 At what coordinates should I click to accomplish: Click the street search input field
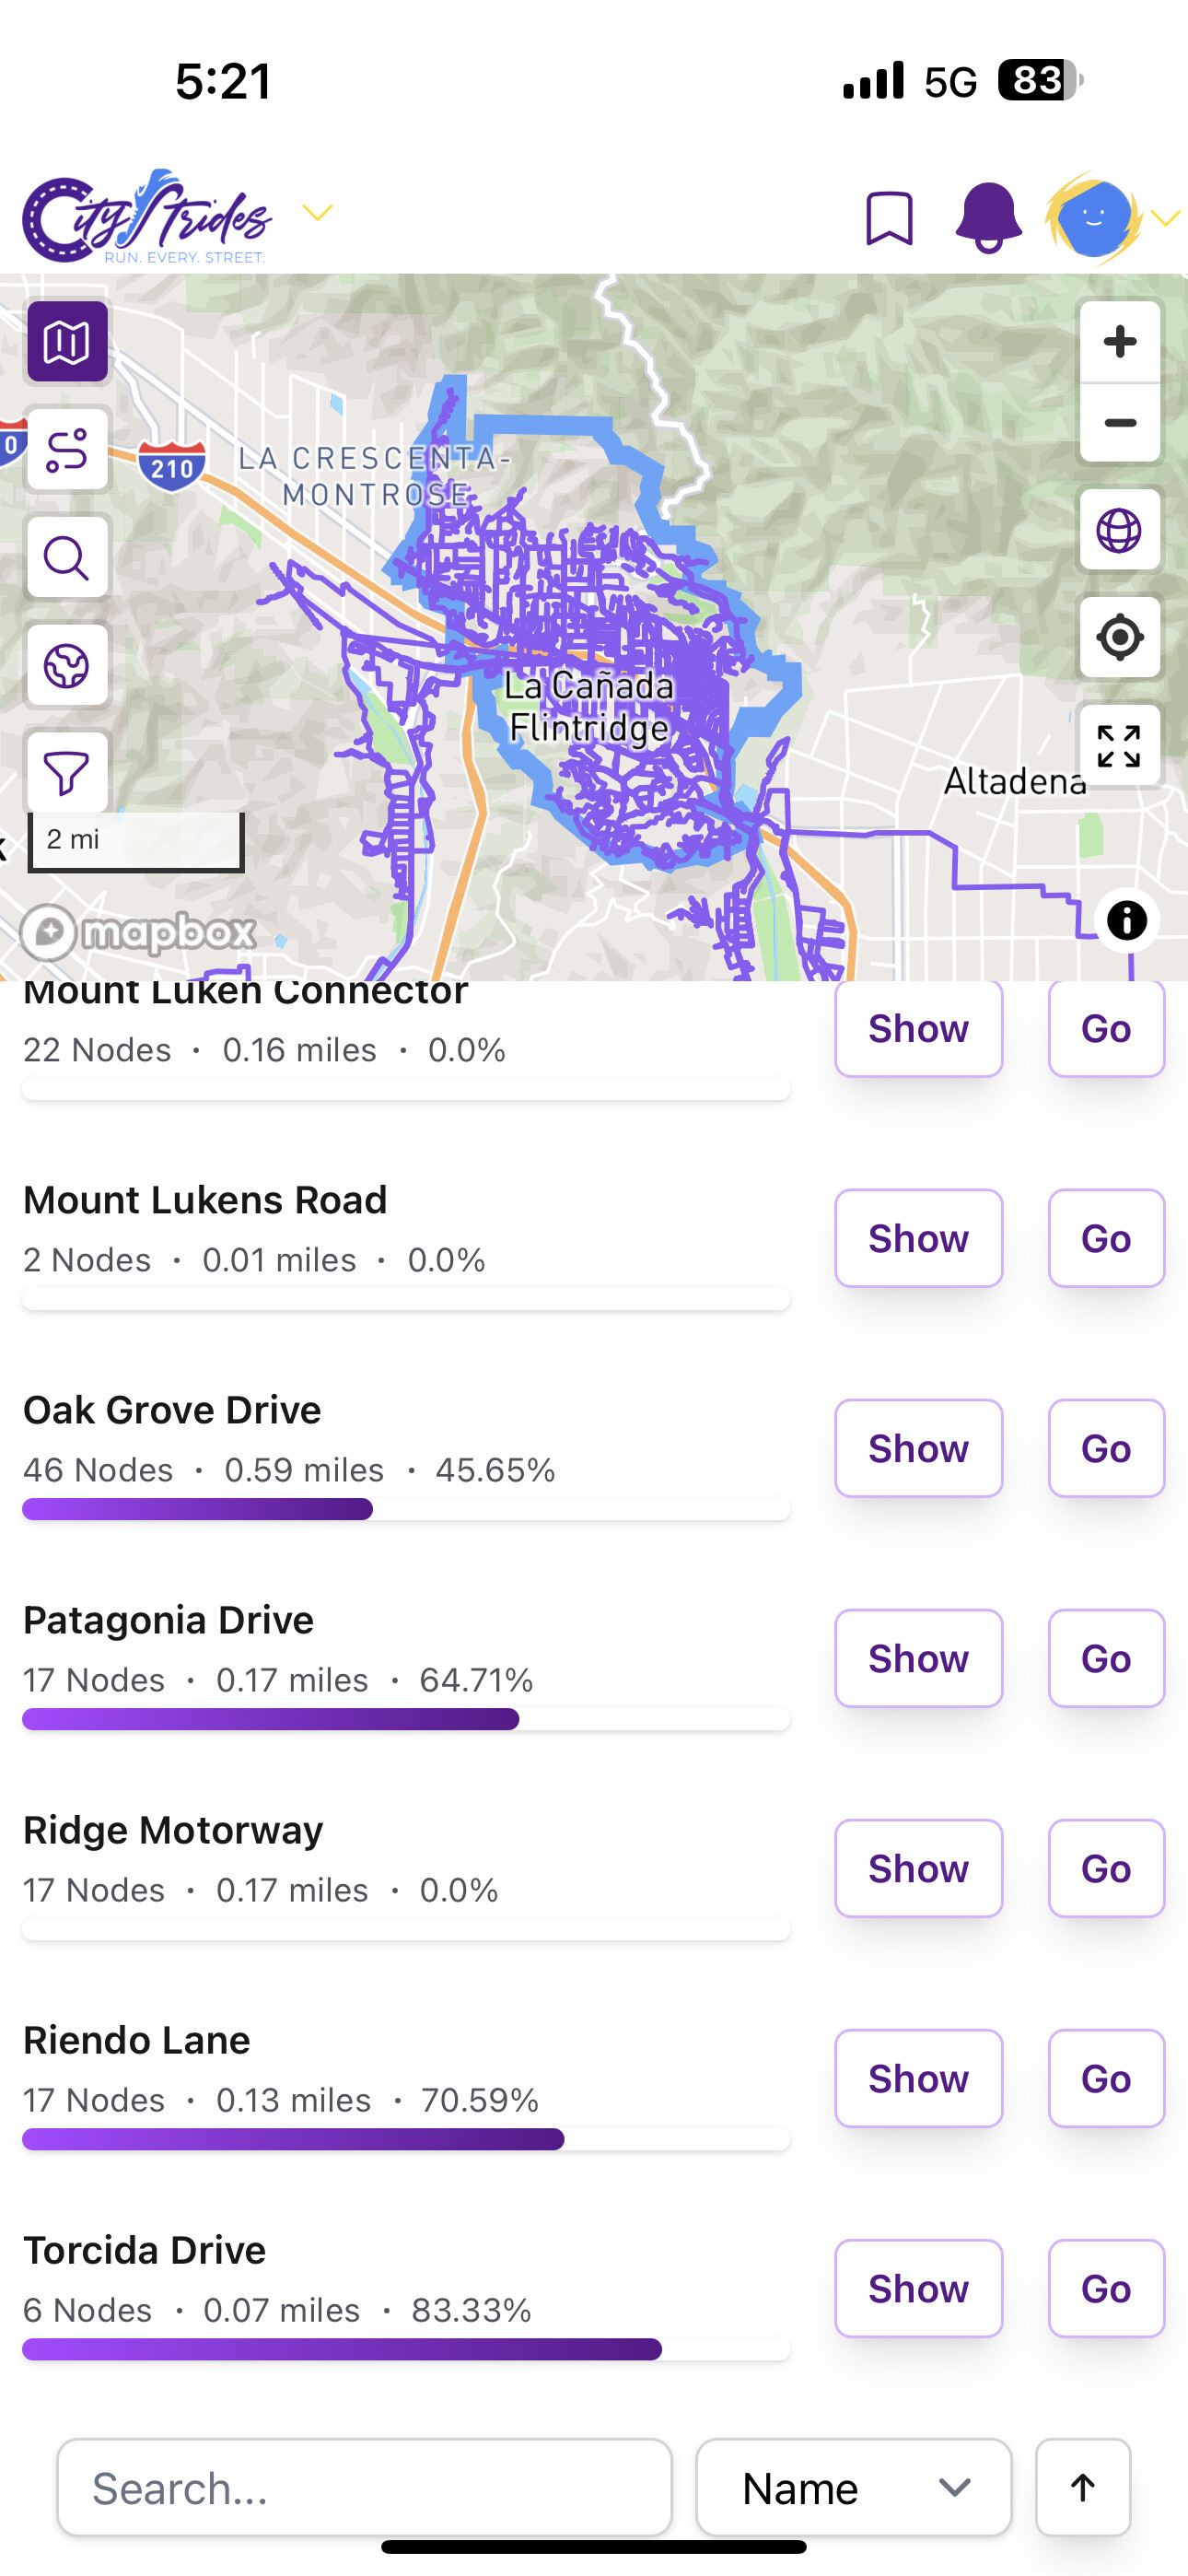point(364,2487)
